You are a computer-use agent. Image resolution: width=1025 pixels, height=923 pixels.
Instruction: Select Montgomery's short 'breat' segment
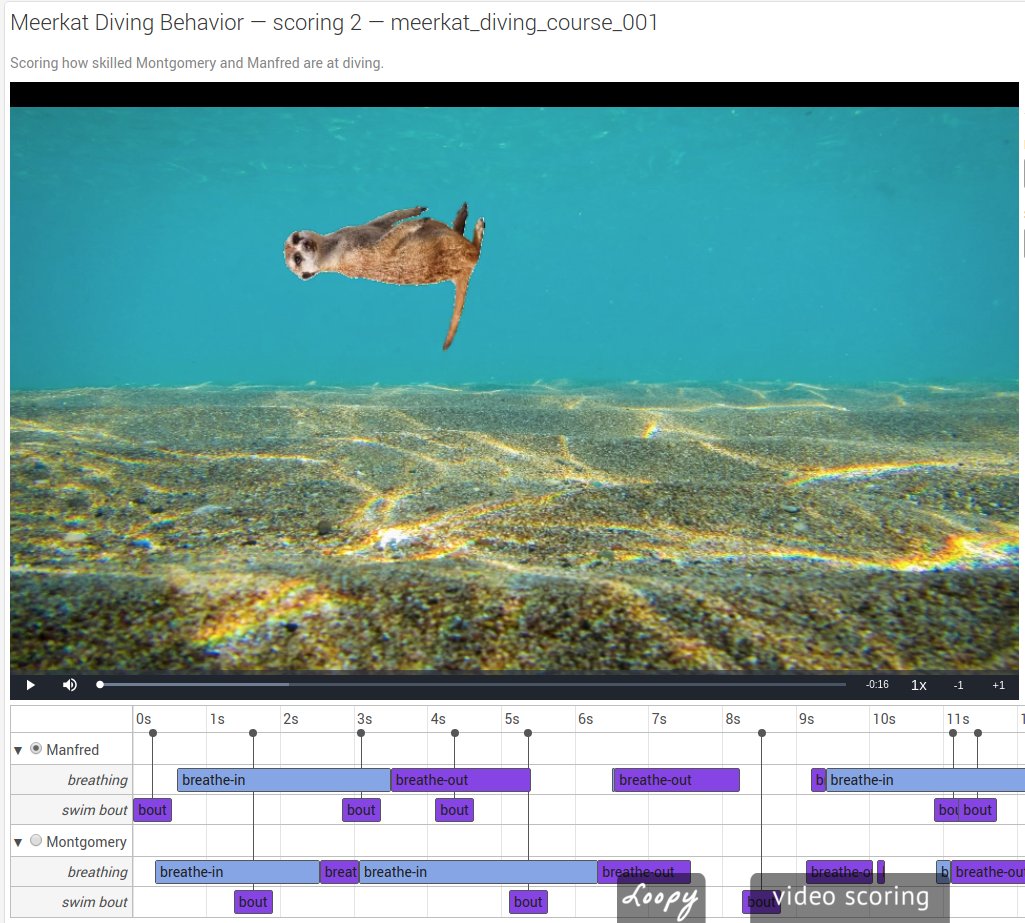tap(339, 872)
